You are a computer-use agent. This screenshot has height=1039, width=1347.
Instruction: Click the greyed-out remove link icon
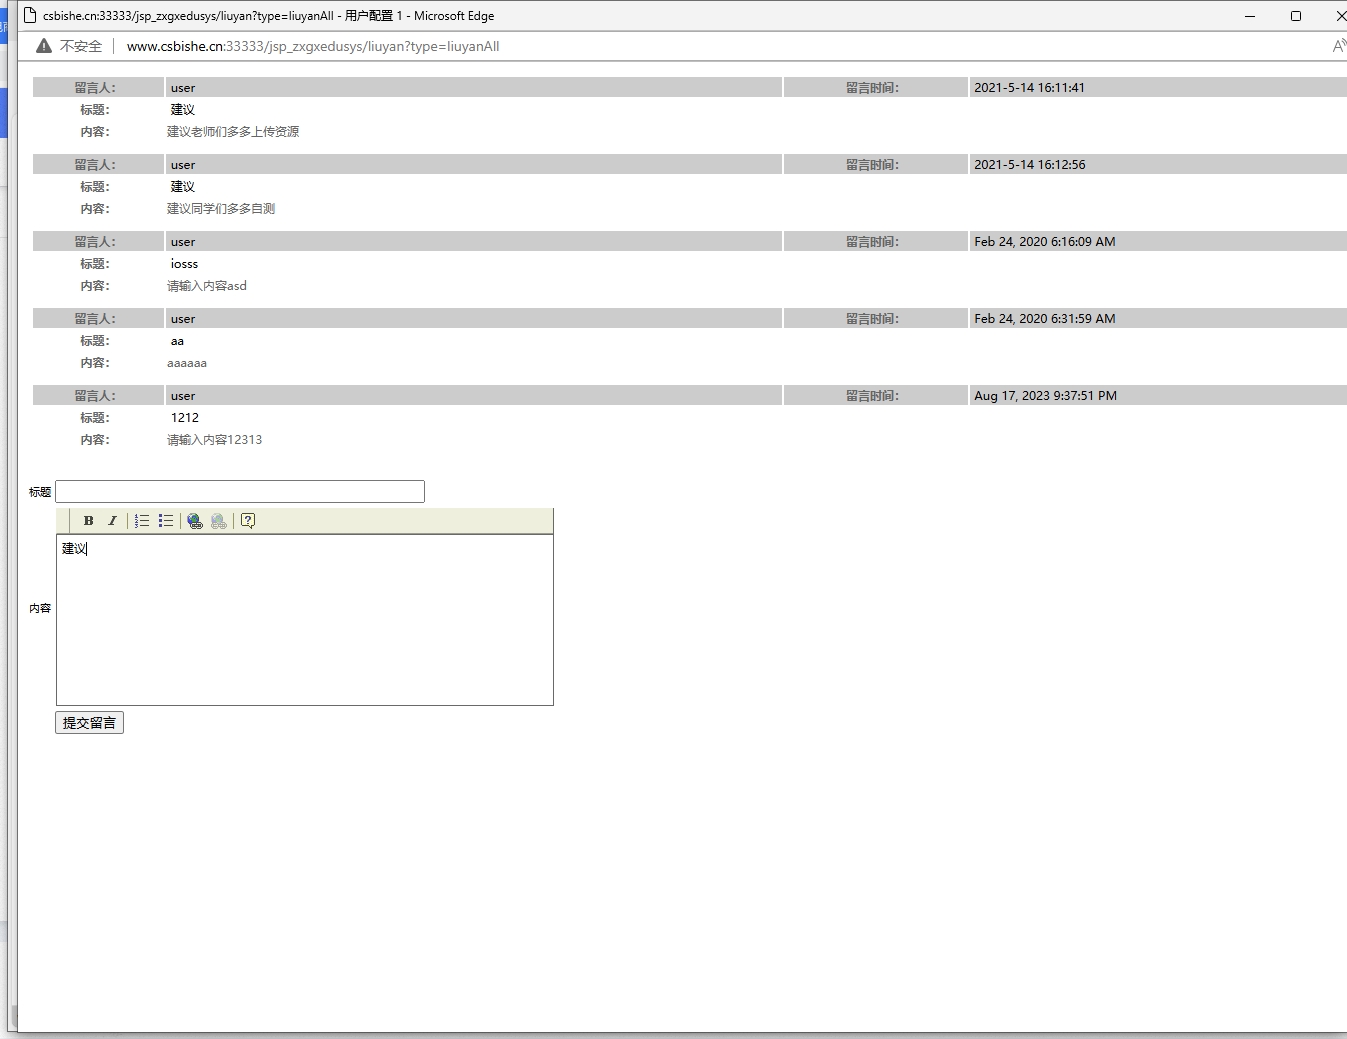pos(219,521)
